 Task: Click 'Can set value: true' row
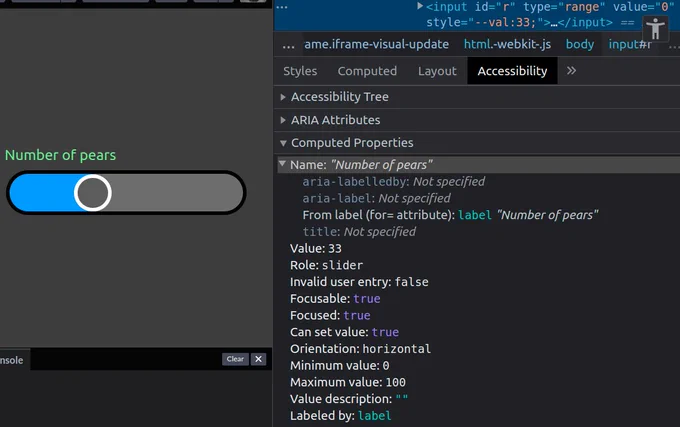344,332
